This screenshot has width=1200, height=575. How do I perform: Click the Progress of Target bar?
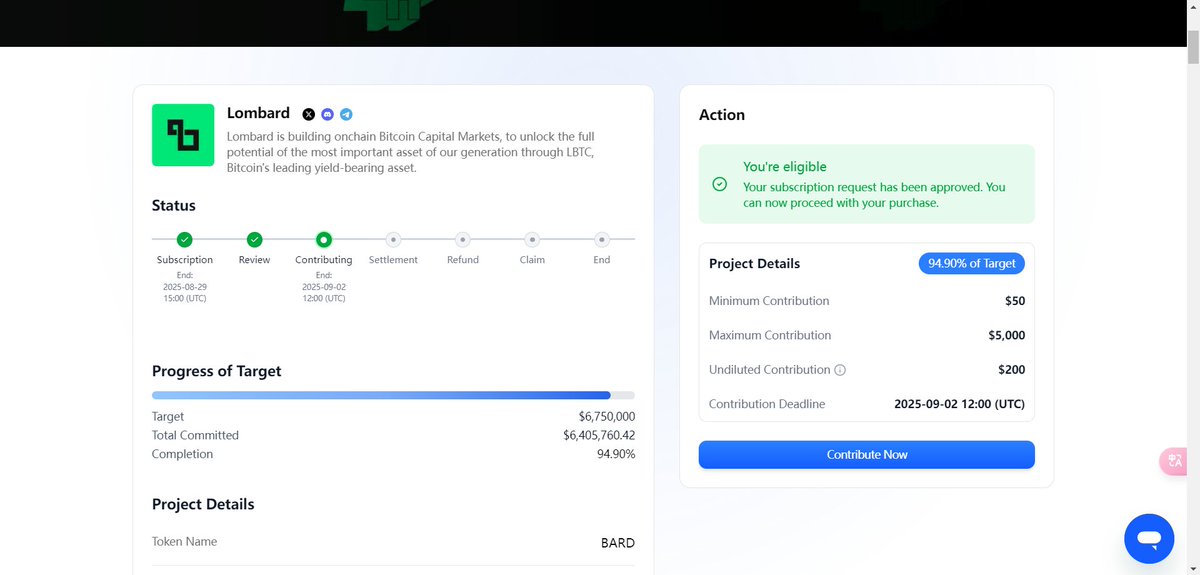(x=393, y=395)
